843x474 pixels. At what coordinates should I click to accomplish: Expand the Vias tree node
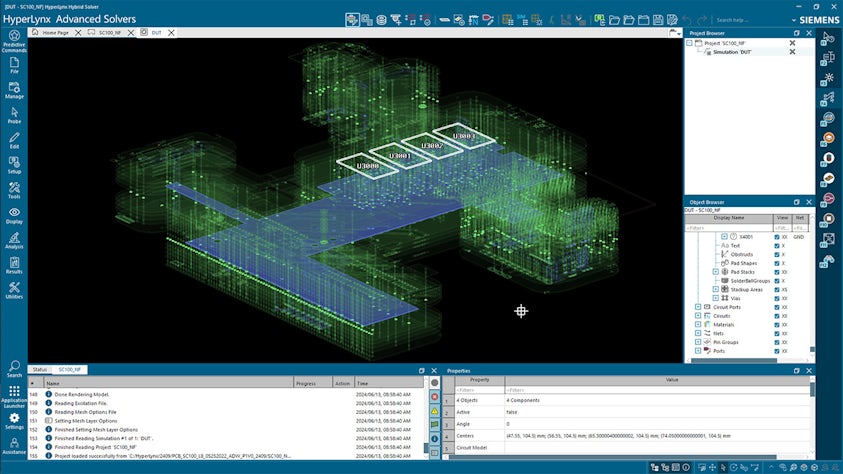(716, 298)
